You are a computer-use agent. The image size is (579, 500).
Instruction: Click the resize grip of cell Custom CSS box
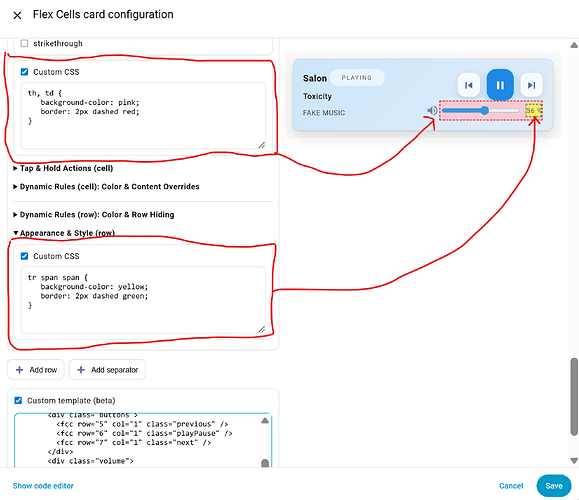point(261,145)
